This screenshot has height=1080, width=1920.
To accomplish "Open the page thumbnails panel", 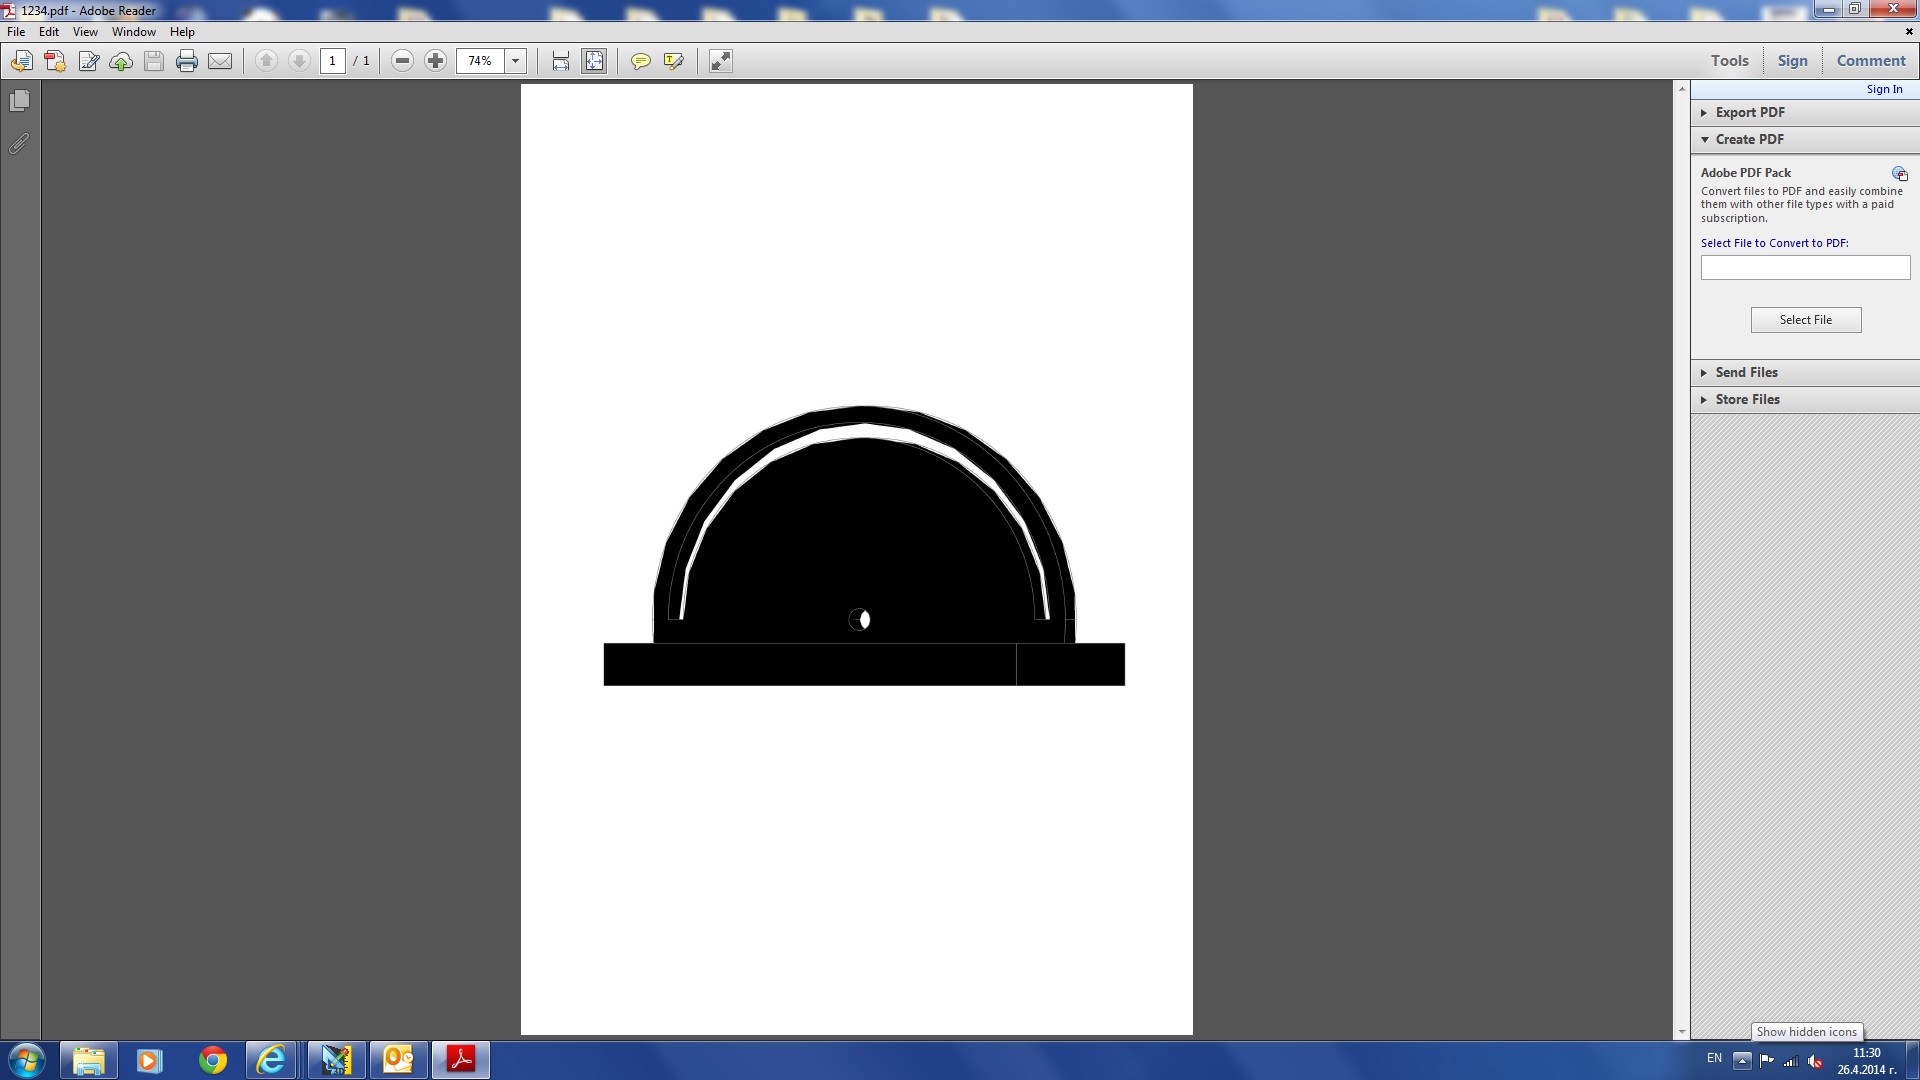I will click(19, 101).
